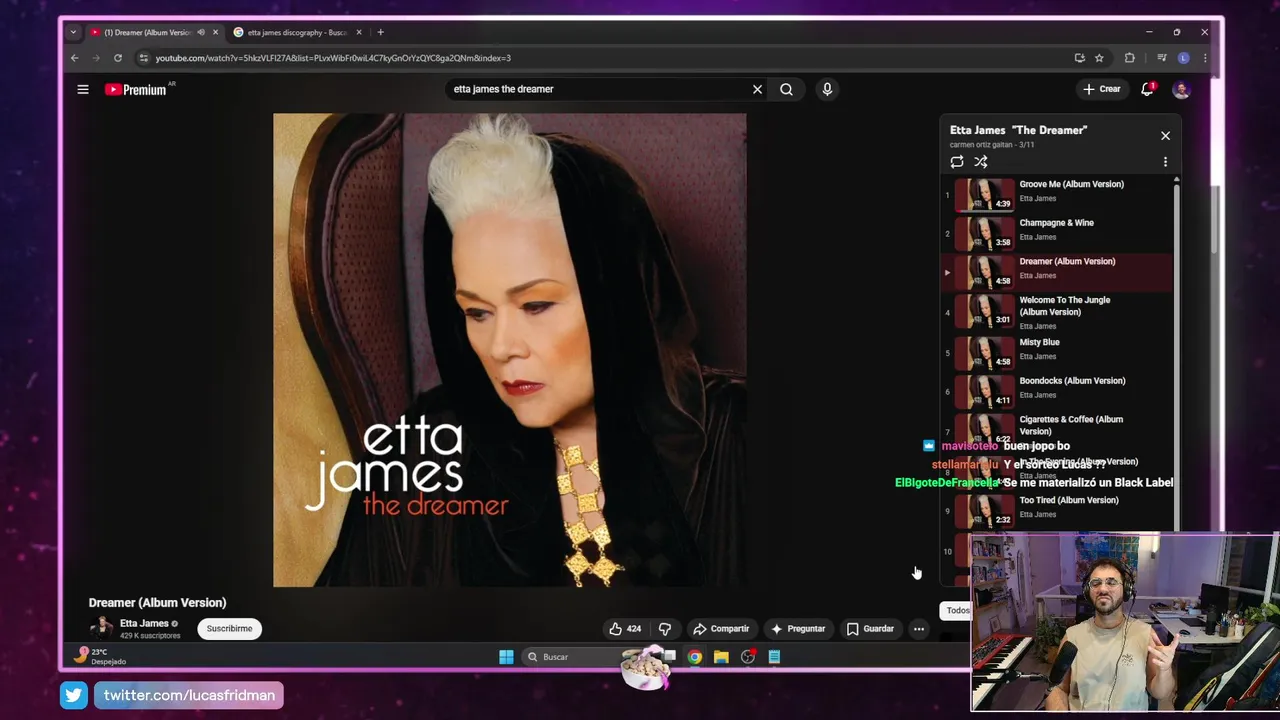Screen dimensions: 1280x720
Task: Like the video with thumbs up
Action: 625,629
